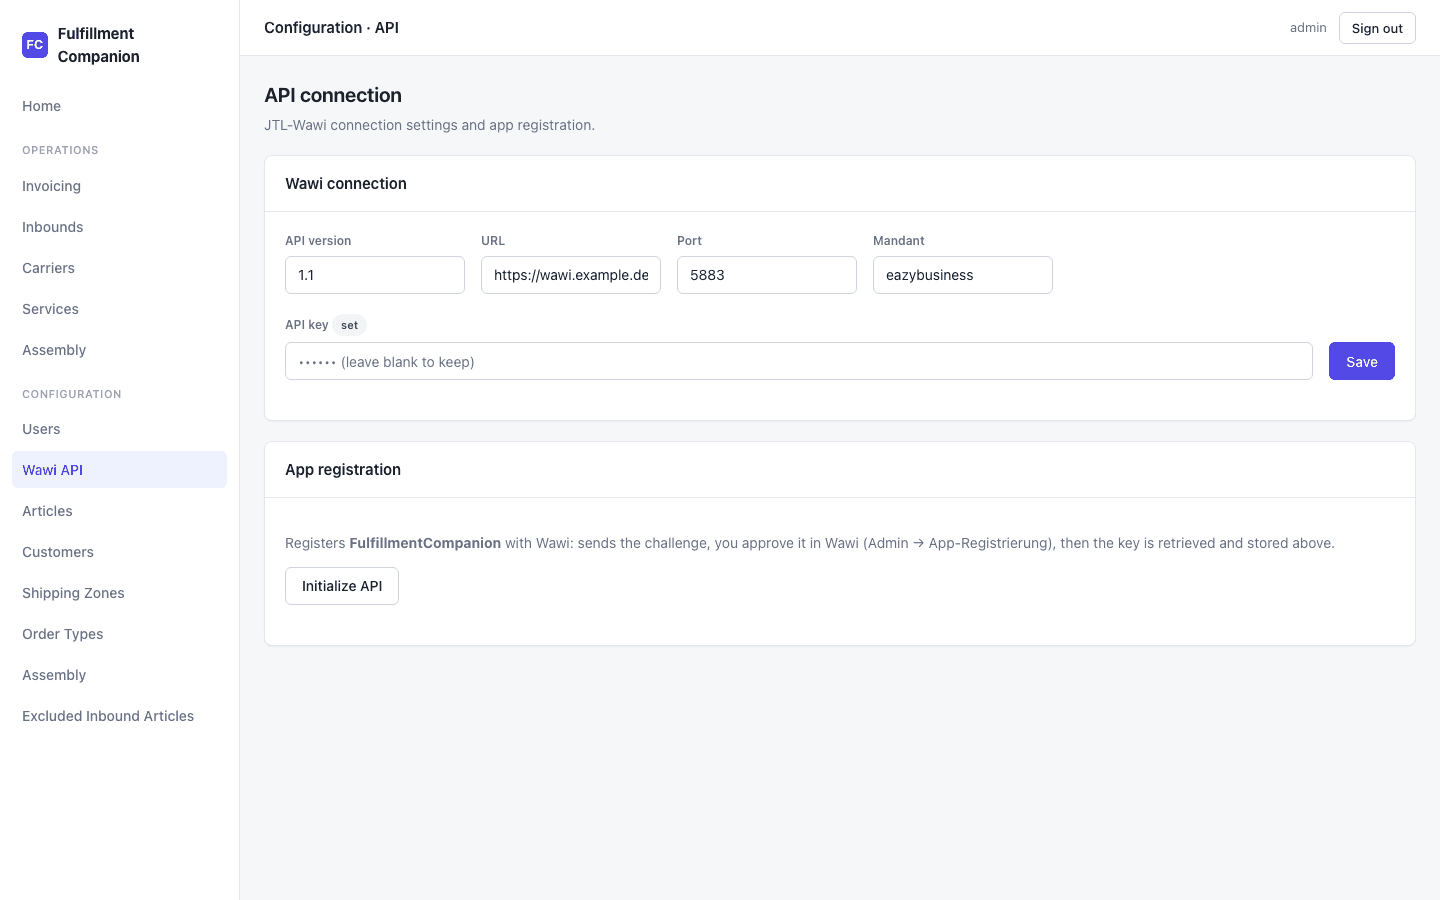Open Inbounds section
The image size is (1440, 900).
point(119,227)
